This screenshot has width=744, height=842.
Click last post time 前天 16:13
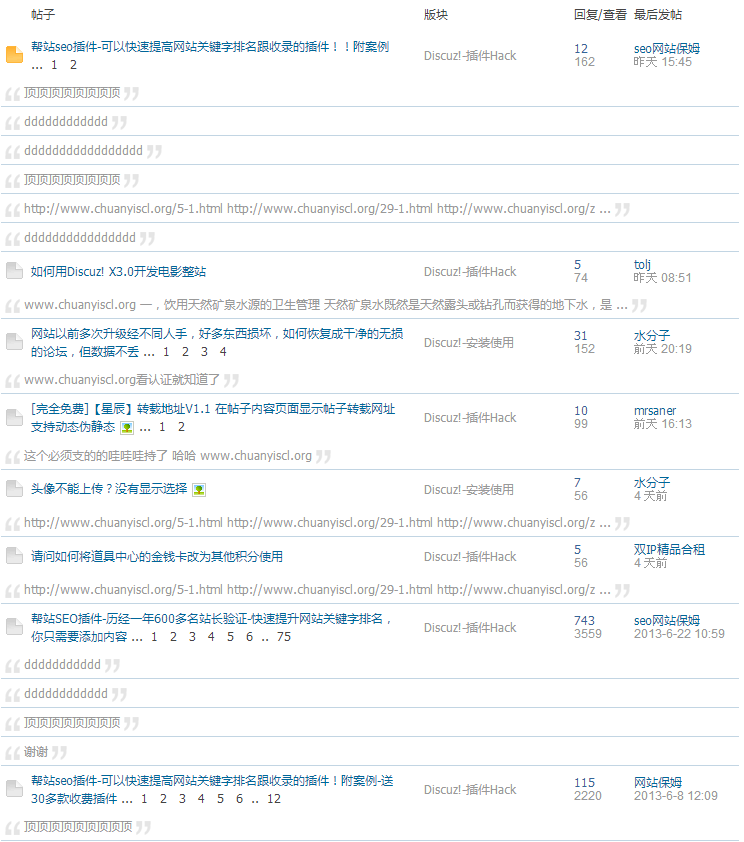[x=662, y=424]
